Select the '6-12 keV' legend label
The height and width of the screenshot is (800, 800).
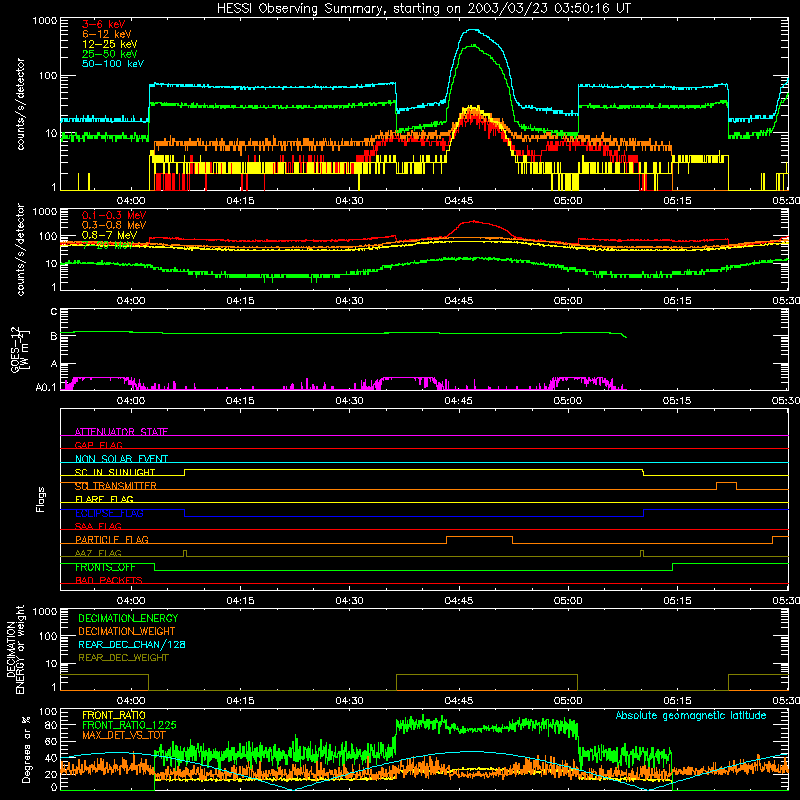tap(106, 34)
